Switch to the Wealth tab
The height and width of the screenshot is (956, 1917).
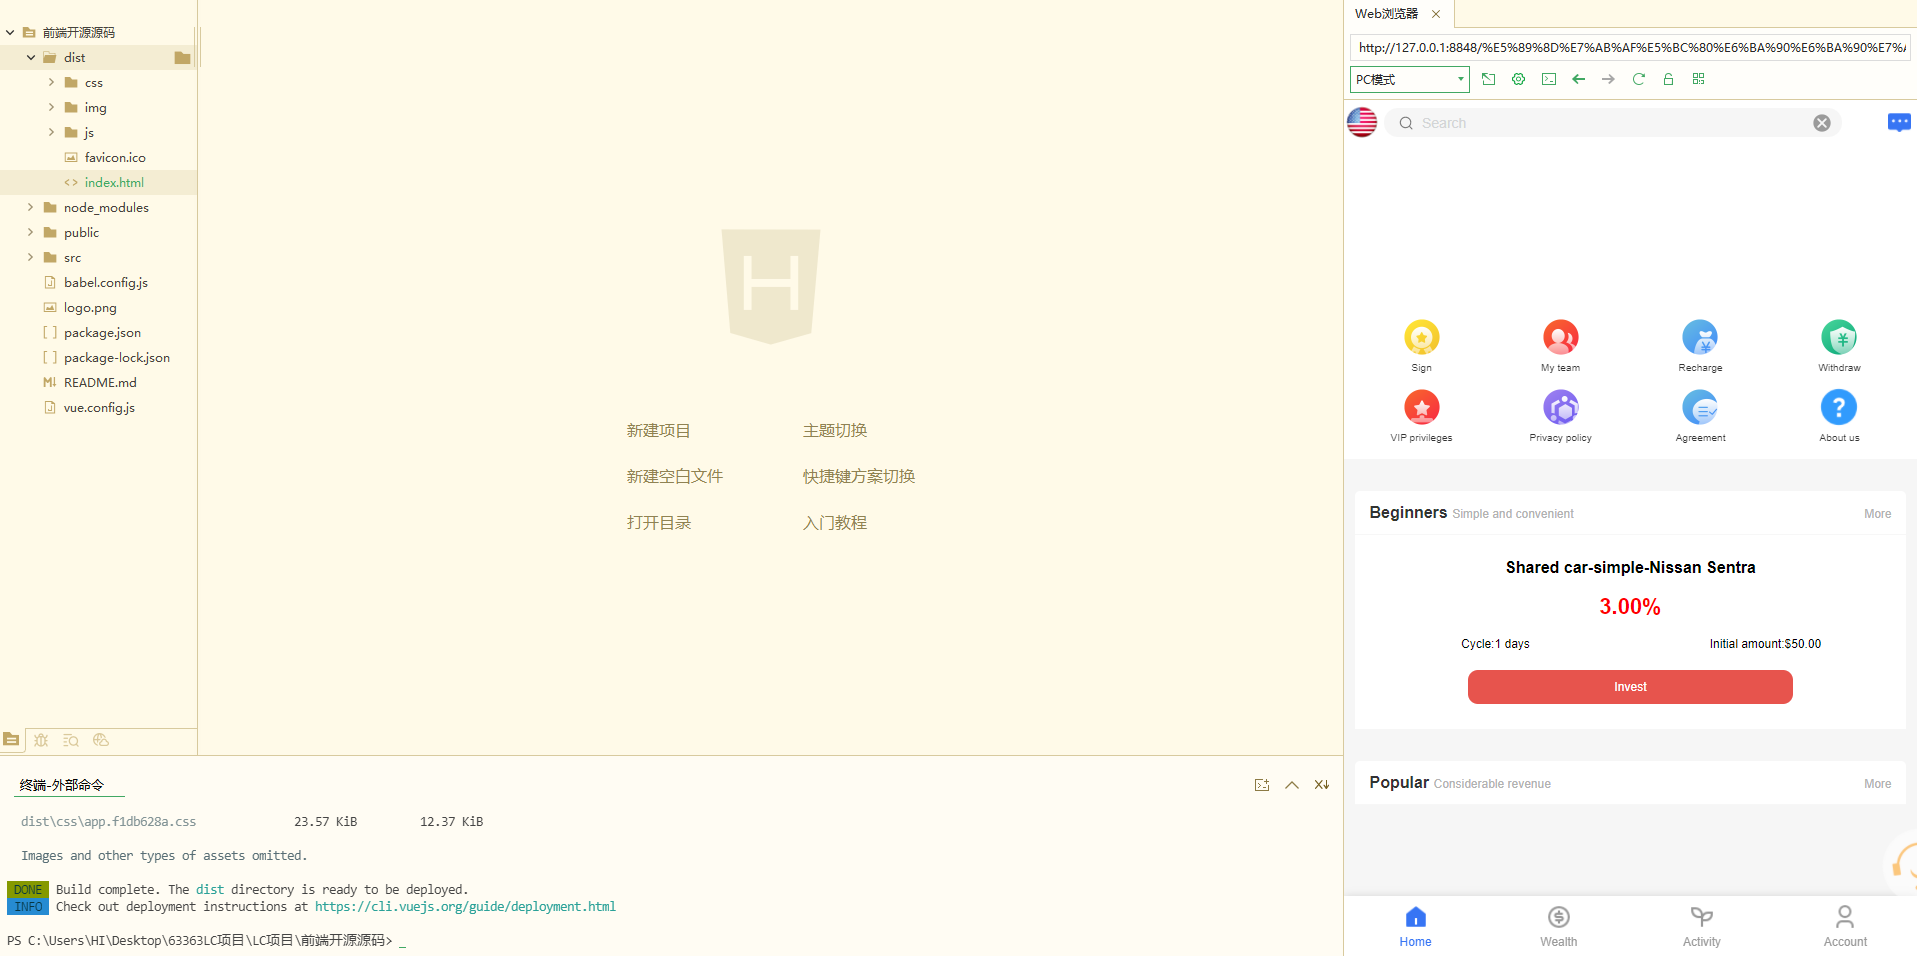1558,926
